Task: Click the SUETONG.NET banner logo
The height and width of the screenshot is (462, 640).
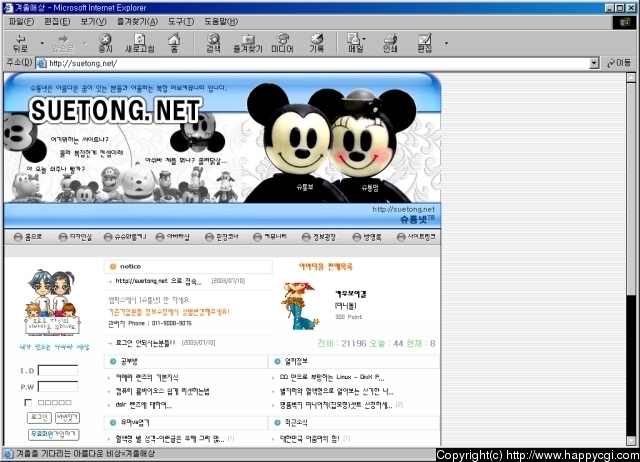Action: [x=116, y=110]
